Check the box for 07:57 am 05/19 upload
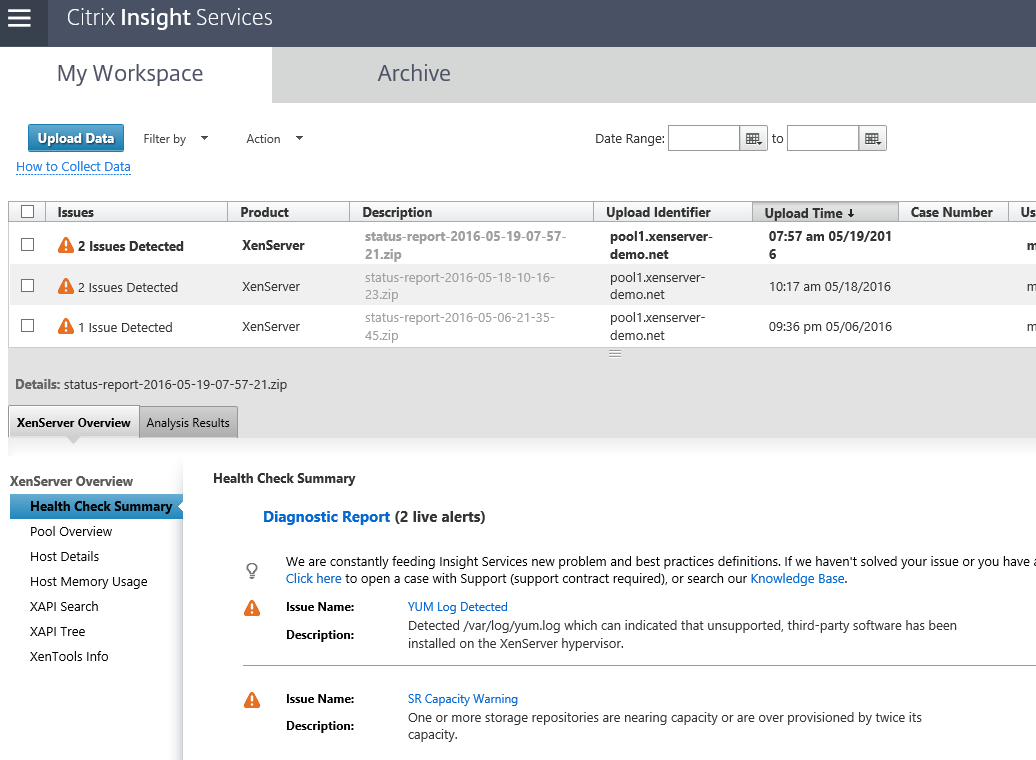1036x760 pixels. point(28,245)
